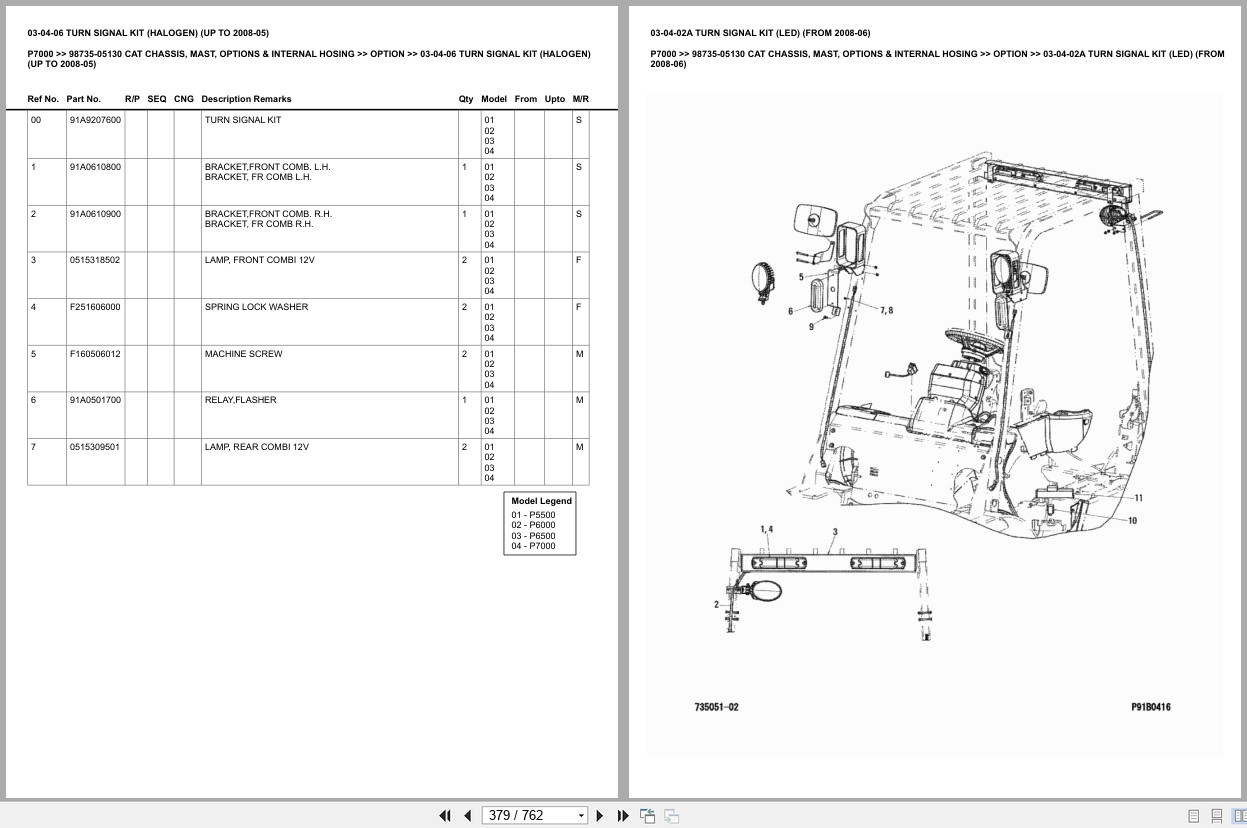Click the Model Legend heading
This screenshot has width=1247, height=828.
click(x=541, y=501)
